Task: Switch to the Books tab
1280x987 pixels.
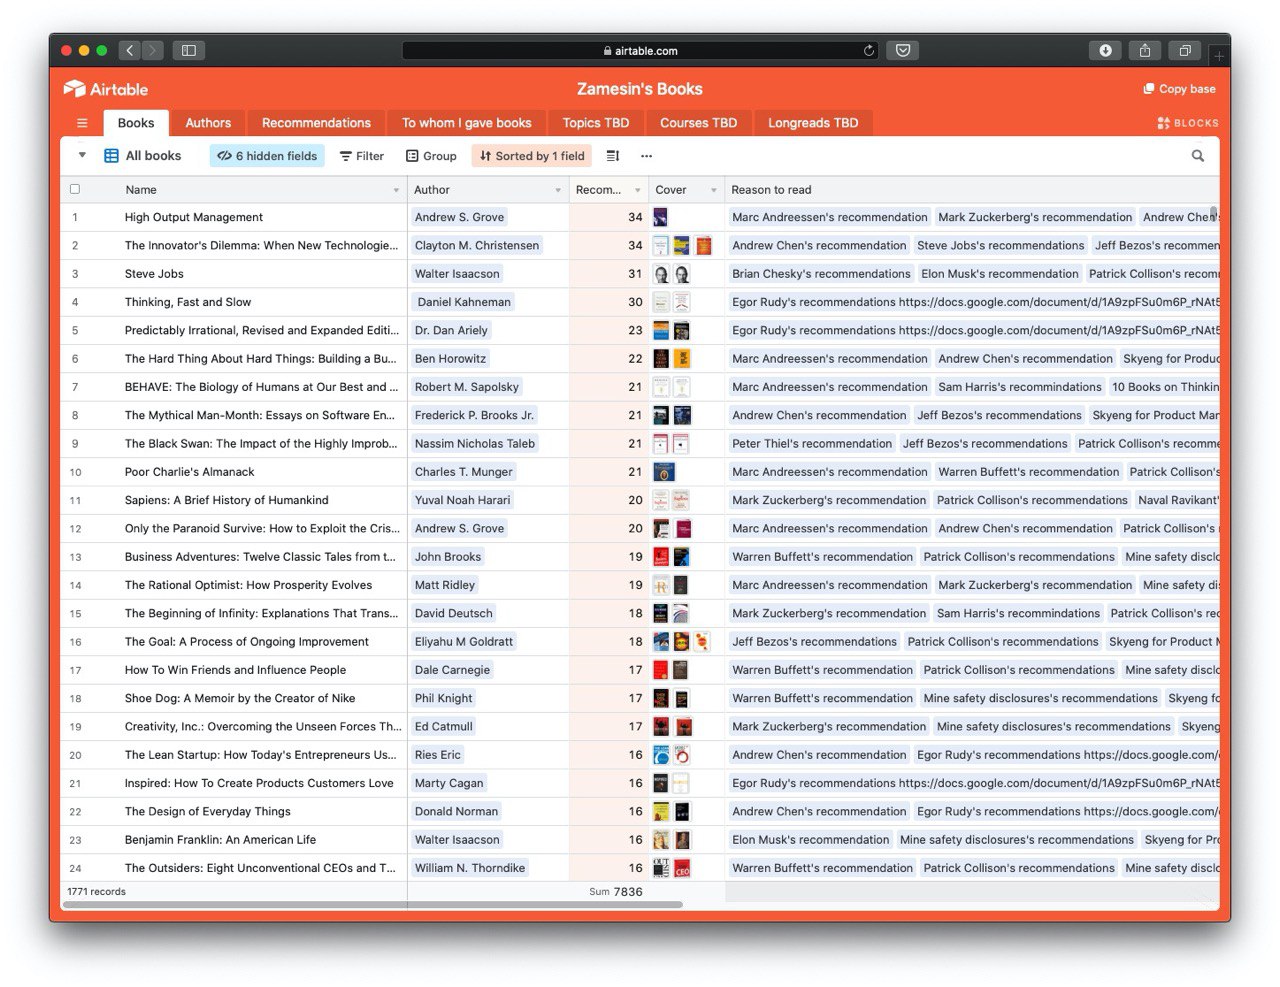Action: [136, 123]
